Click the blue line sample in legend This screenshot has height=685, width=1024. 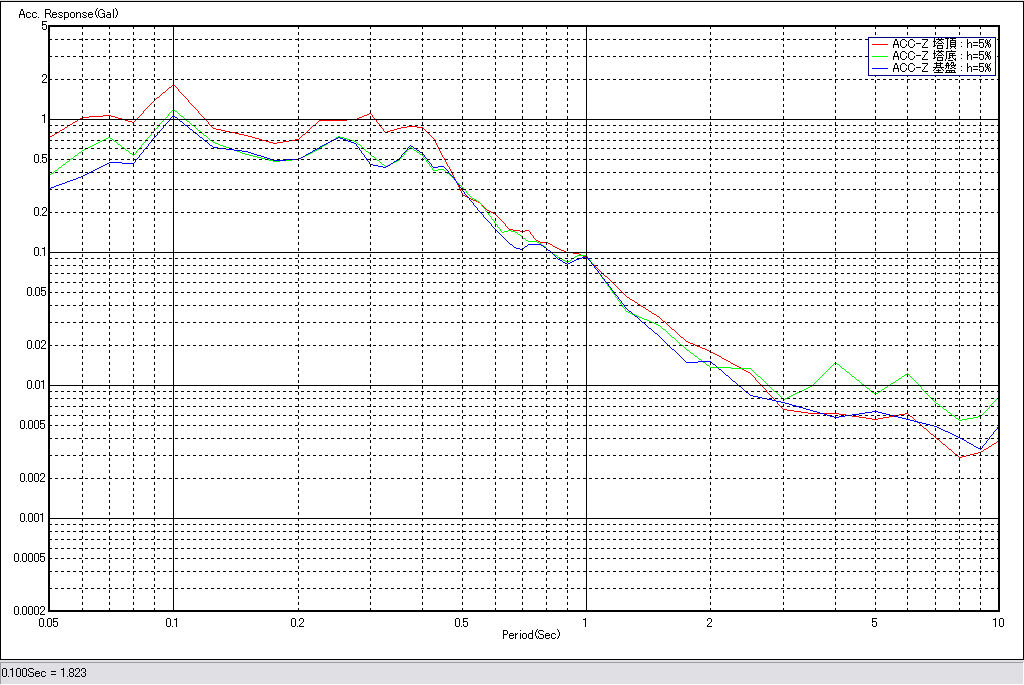(880, 68)
